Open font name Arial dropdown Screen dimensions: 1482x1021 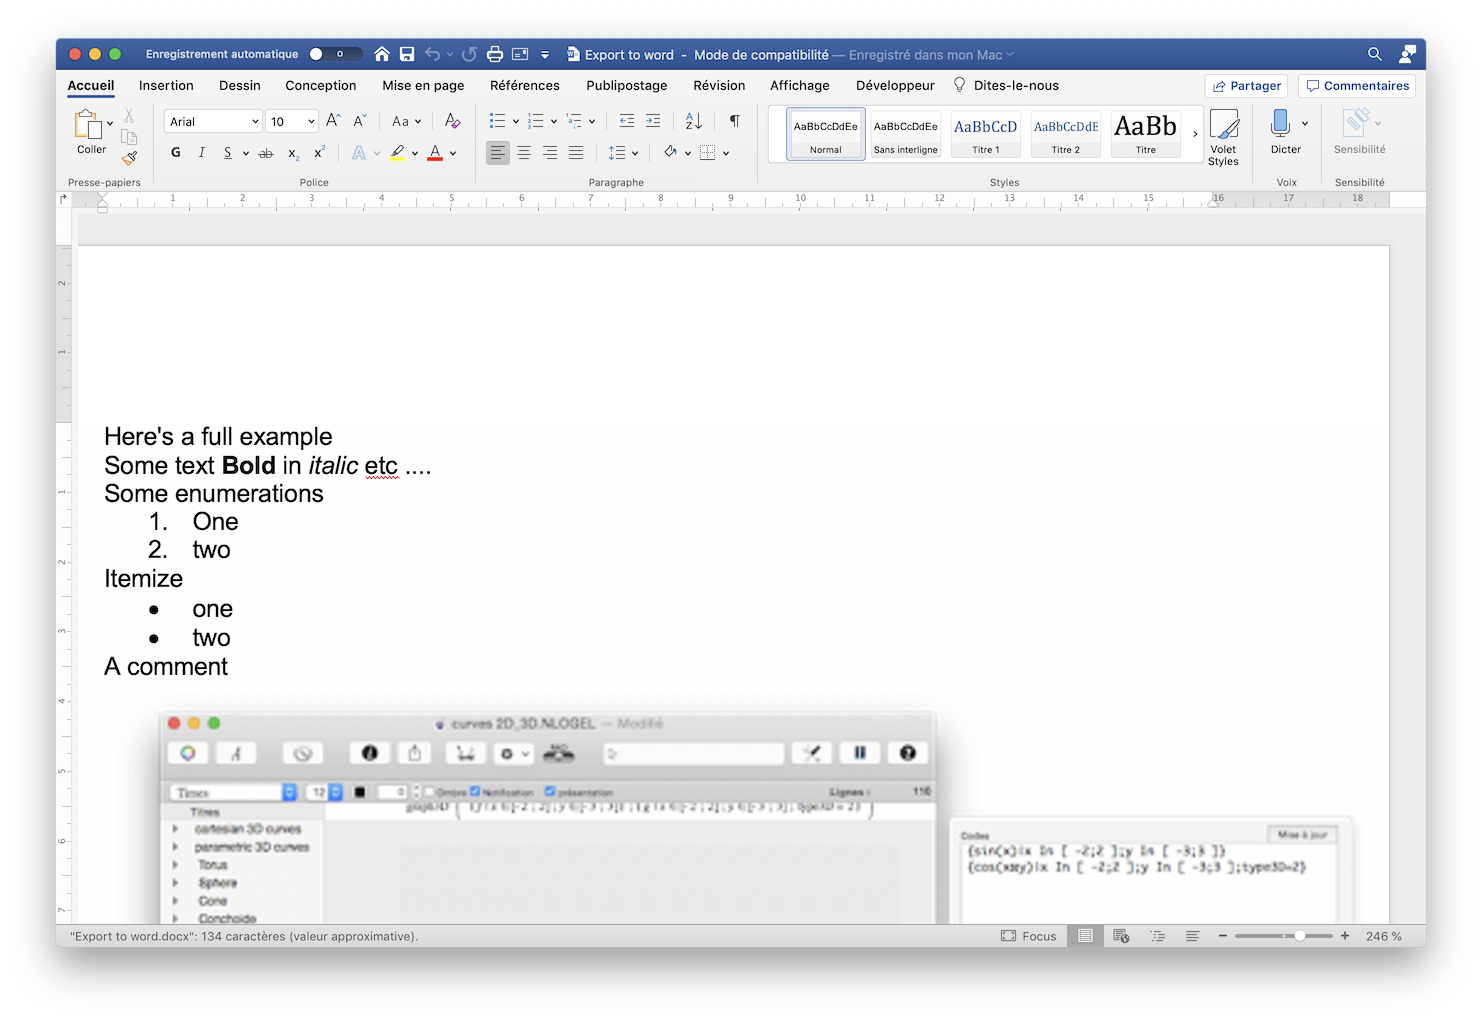[x=255, y=121]
